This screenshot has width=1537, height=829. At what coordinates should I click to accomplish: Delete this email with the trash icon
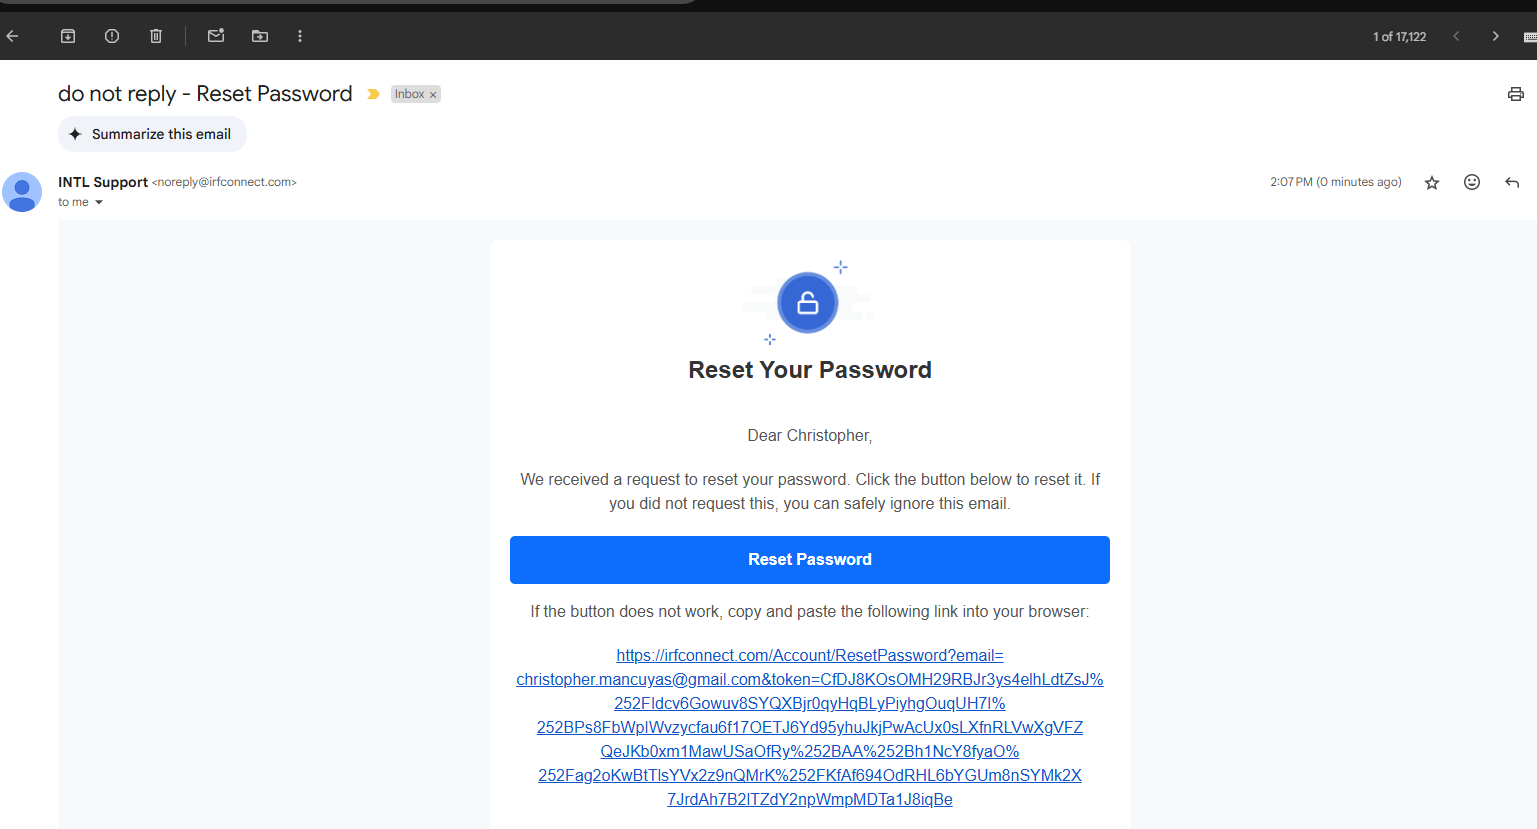click(156, 36)
